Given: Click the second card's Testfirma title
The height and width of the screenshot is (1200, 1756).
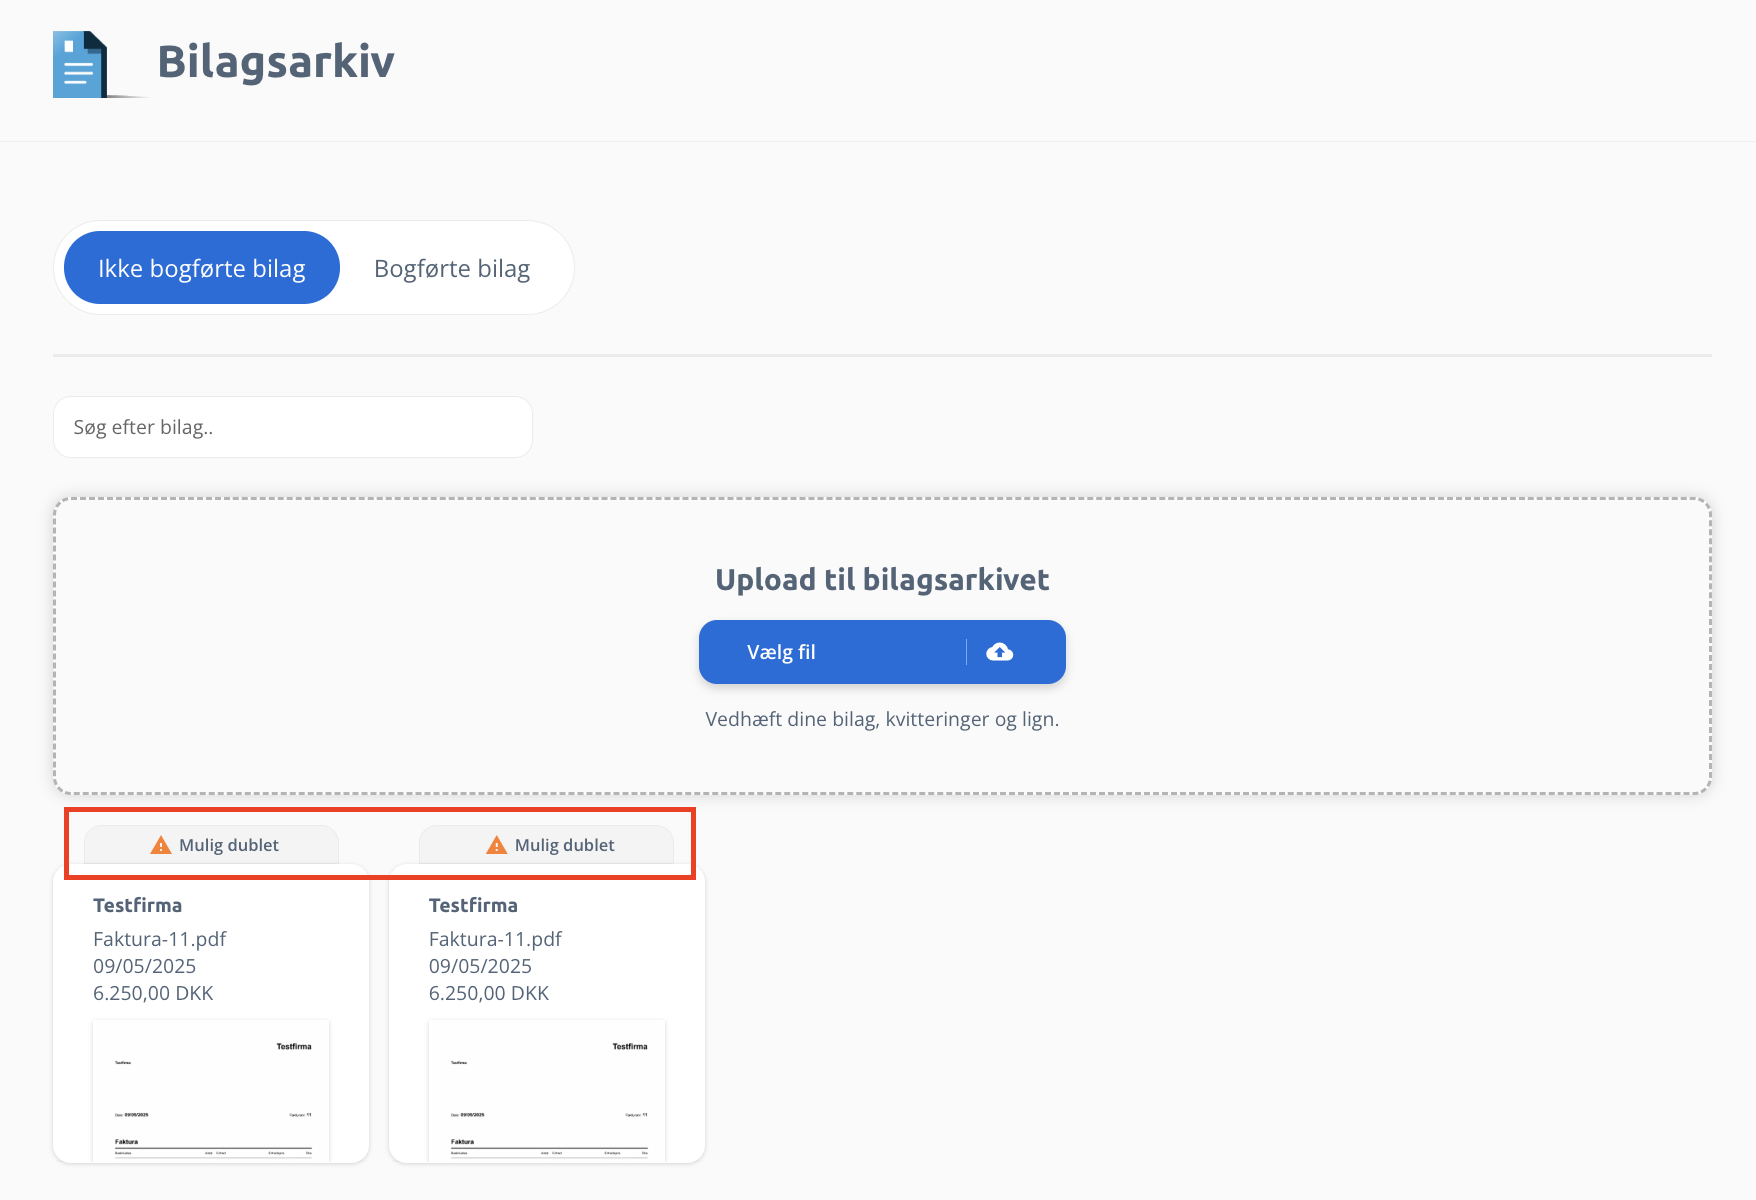Looking at the screenshot, I should [x=473, y=905].
